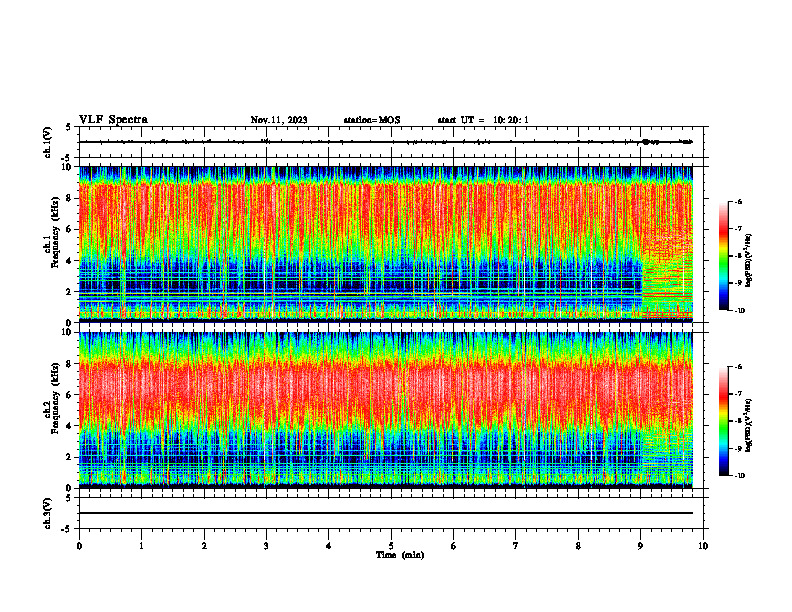
Task: Click time axis tick label "9"
Action: tap(640, 546)
